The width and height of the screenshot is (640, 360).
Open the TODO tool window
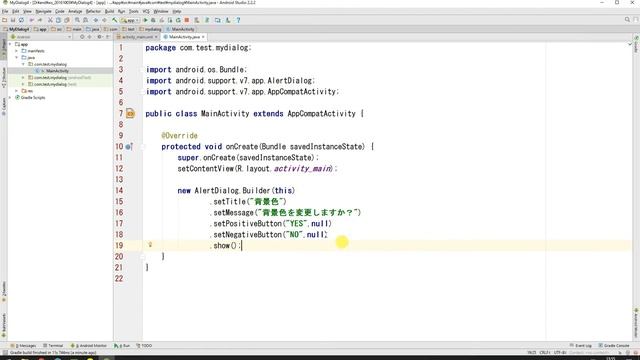pos(144,346)
